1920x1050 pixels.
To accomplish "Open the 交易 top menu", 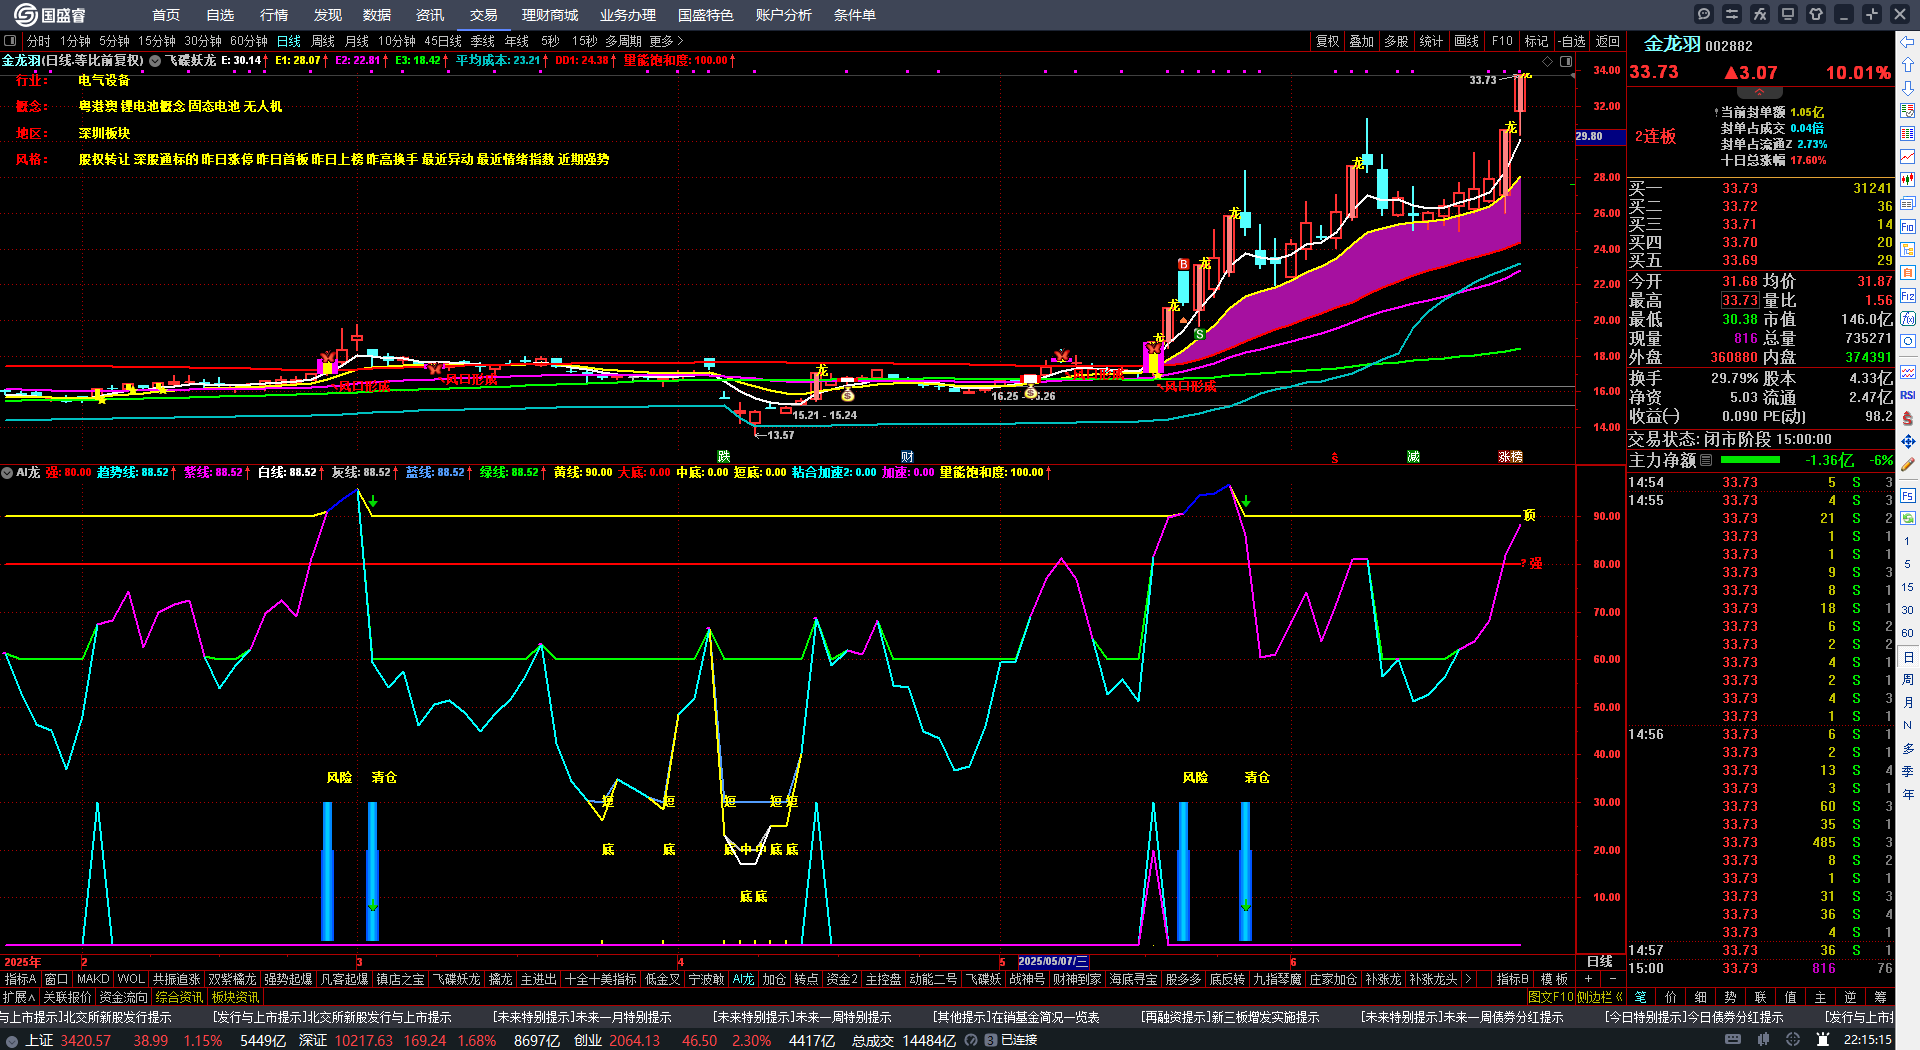I will pos(483,15).
